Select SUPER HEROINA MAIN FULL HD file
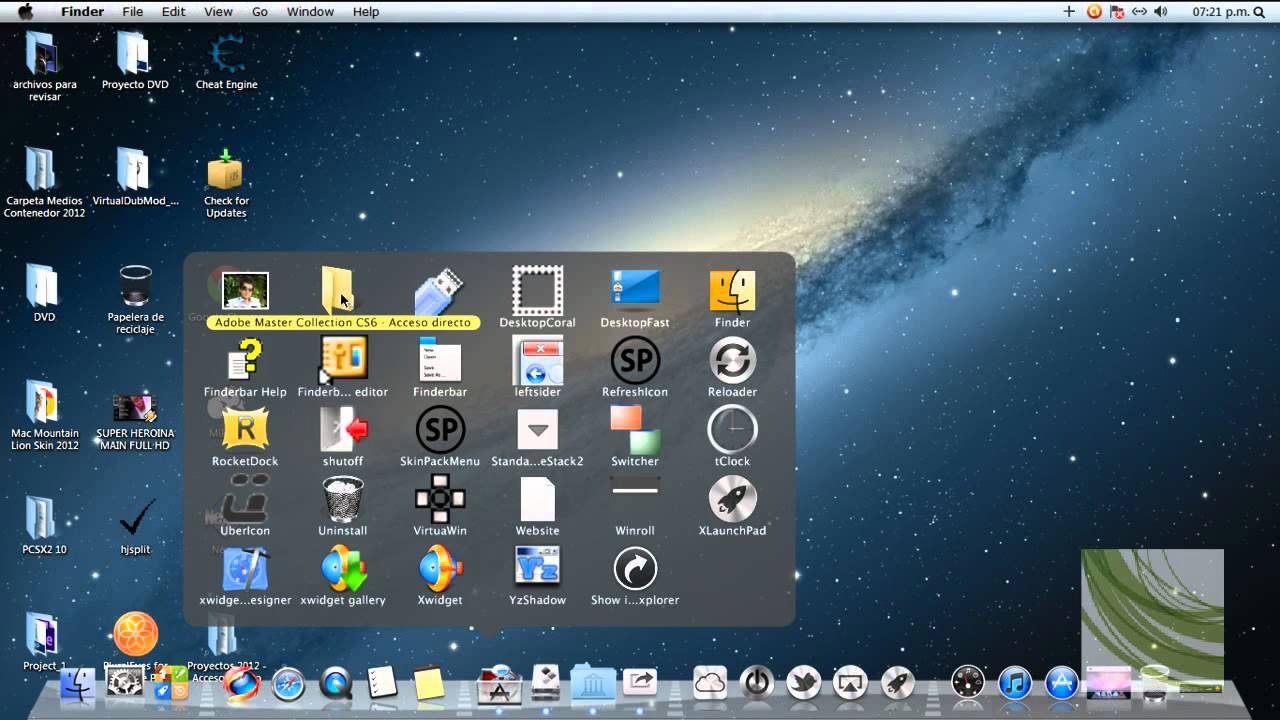 pyautogui.click(x=134, y=408)
